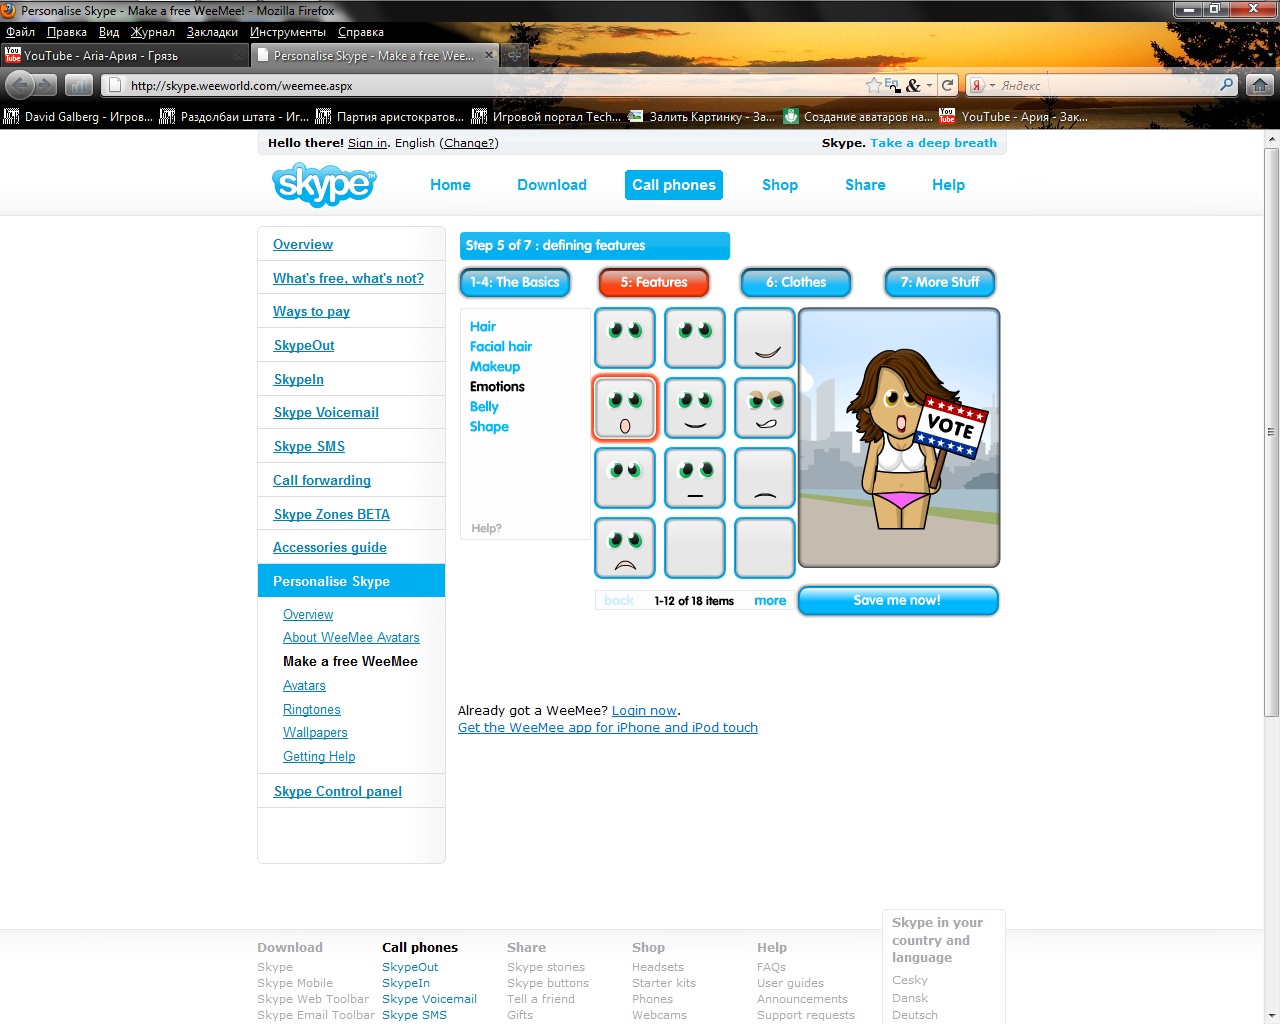This screenshot has height=1024, width=1280.
Task: Open the Партия аристократов bookmark
Action: (x=391, y=117)
